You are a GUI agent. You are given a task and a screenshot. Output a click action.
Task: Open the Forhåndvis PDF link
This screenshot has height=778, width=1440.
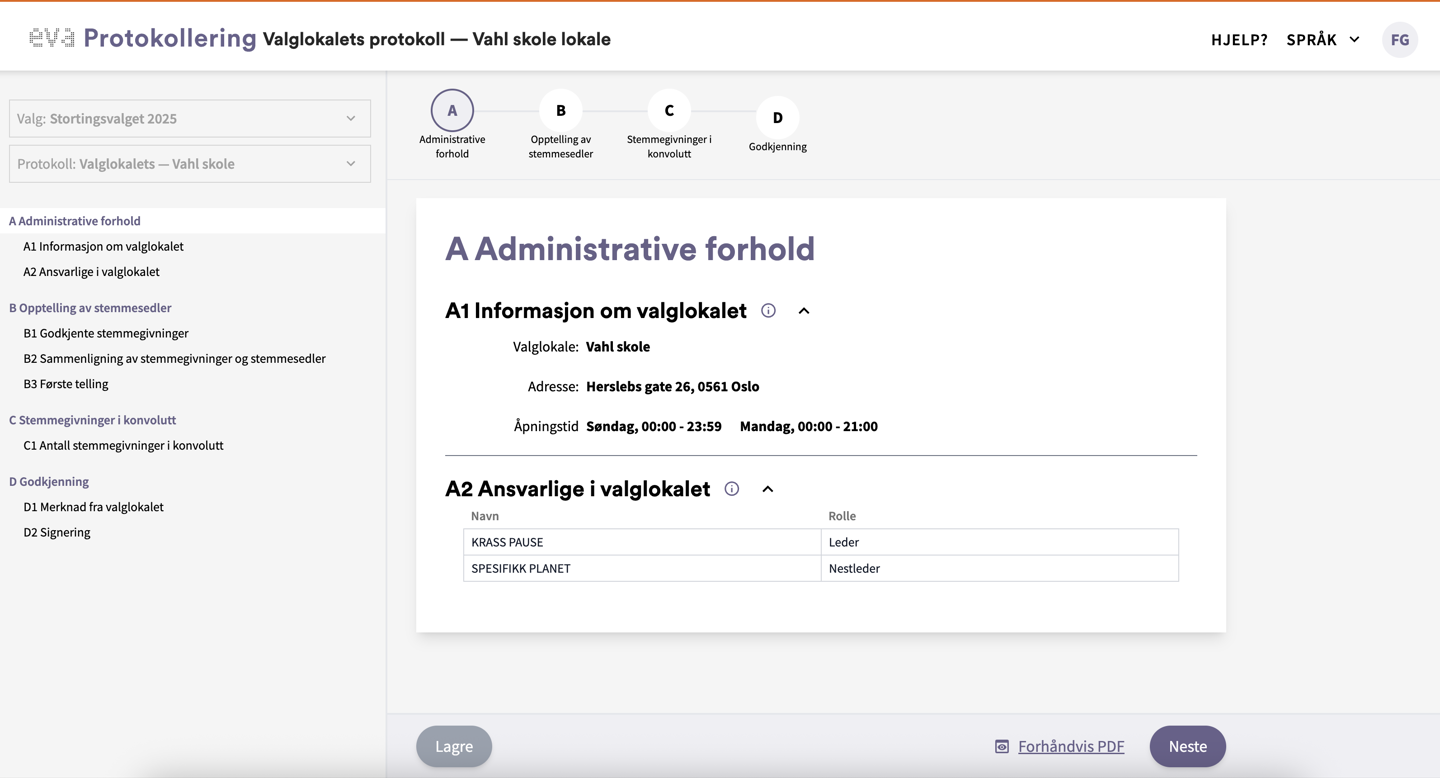pyautogui.click(x=1070, y=747)
